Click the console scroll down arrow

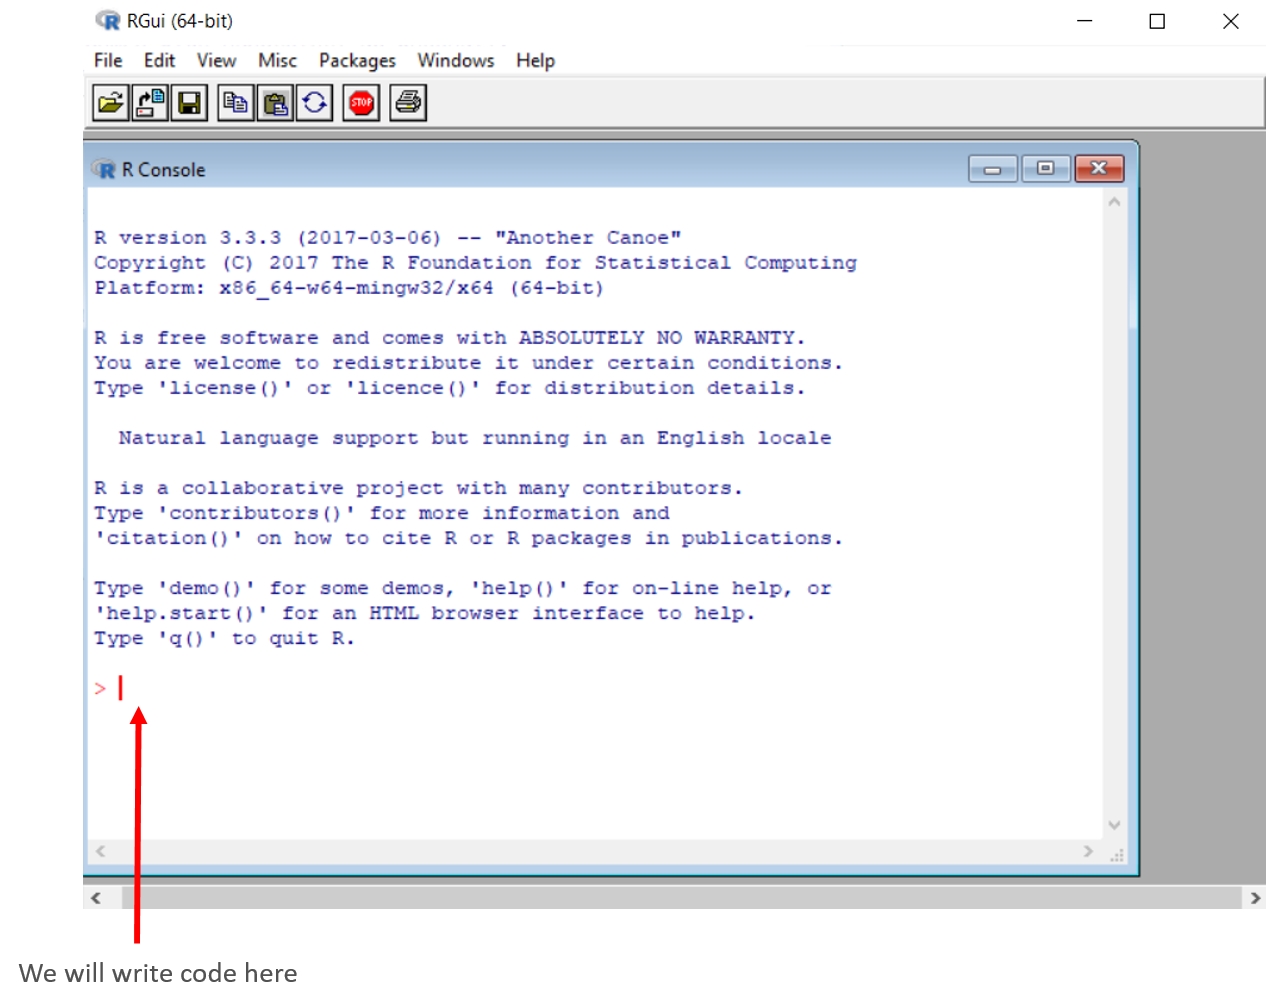click(x=1114, y=825)
